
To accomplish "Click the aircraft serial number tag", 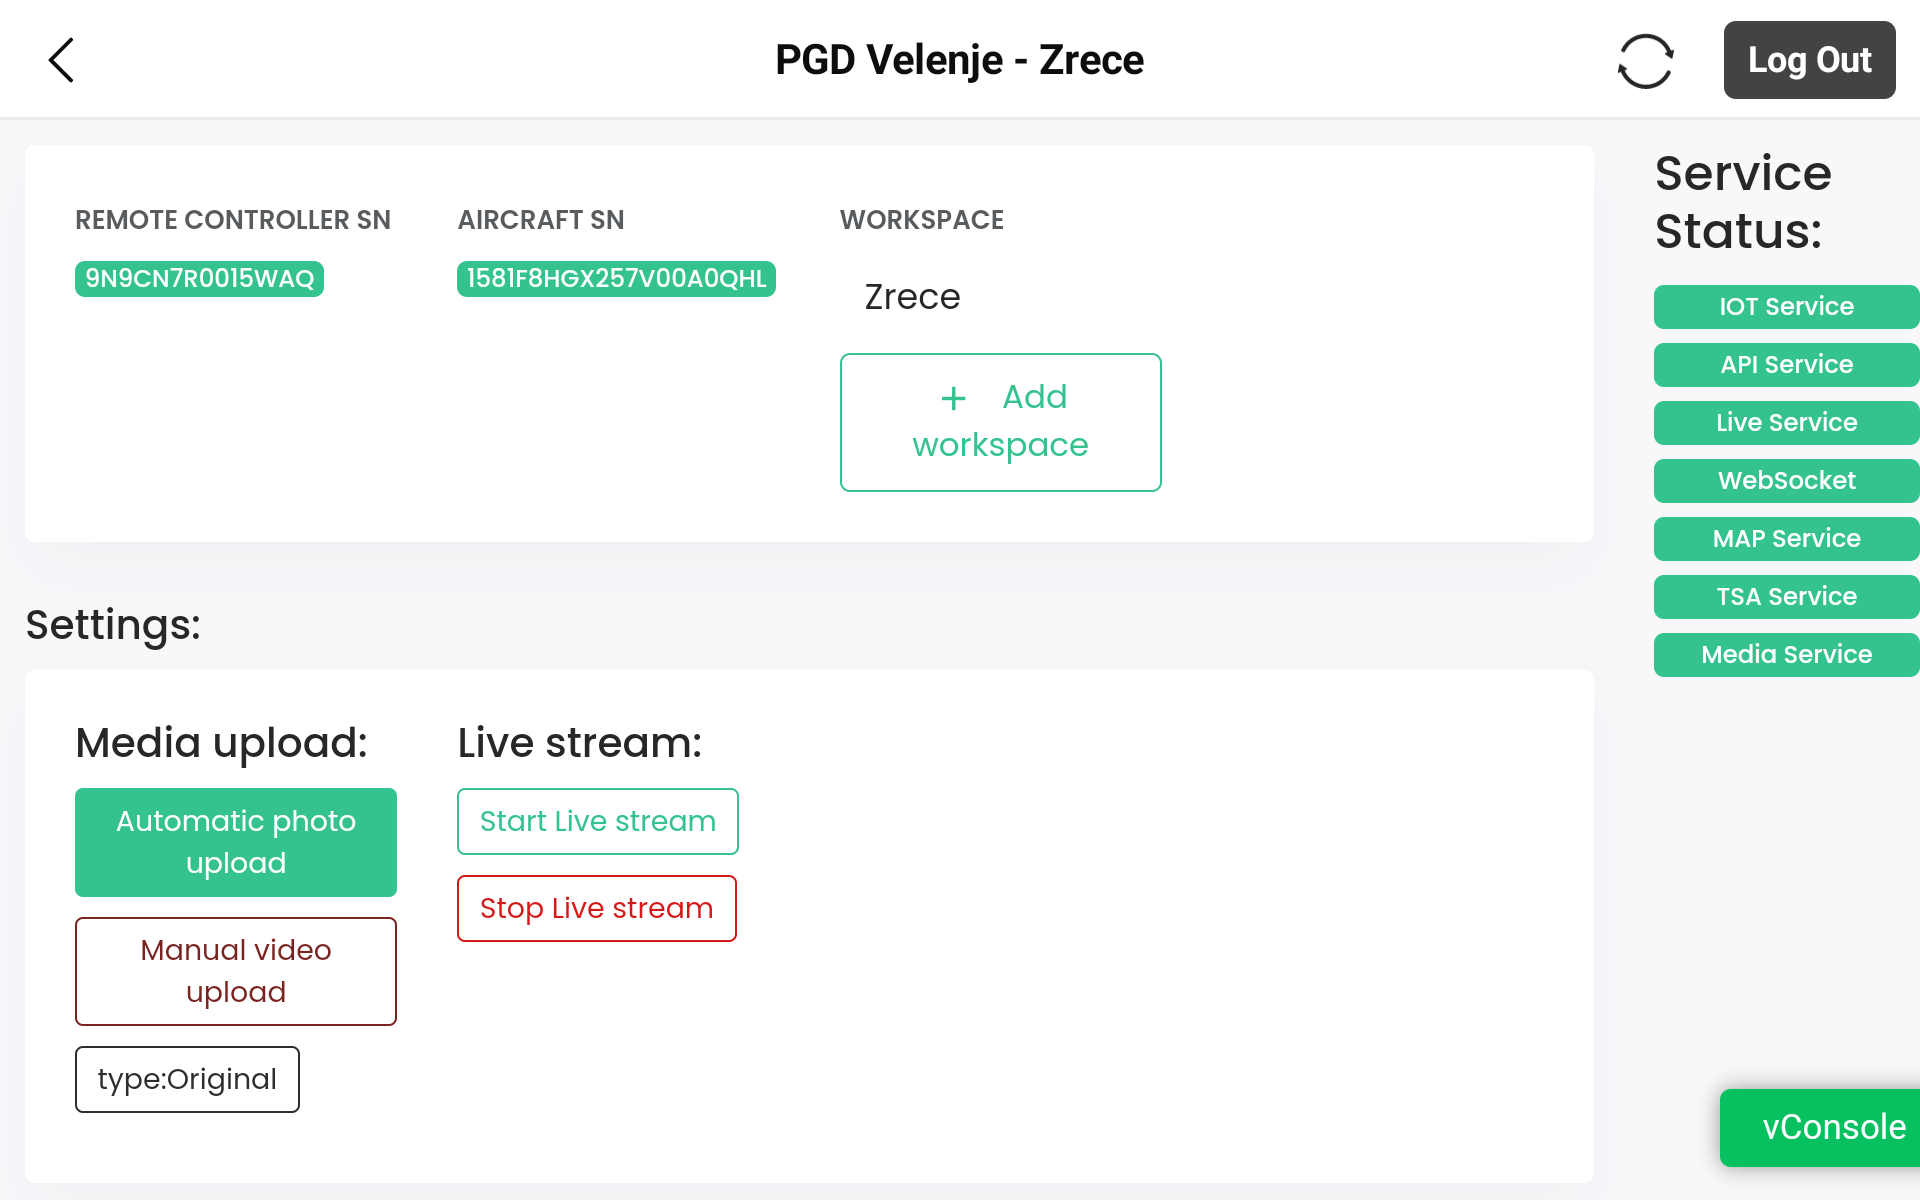I will coord(616,279).
